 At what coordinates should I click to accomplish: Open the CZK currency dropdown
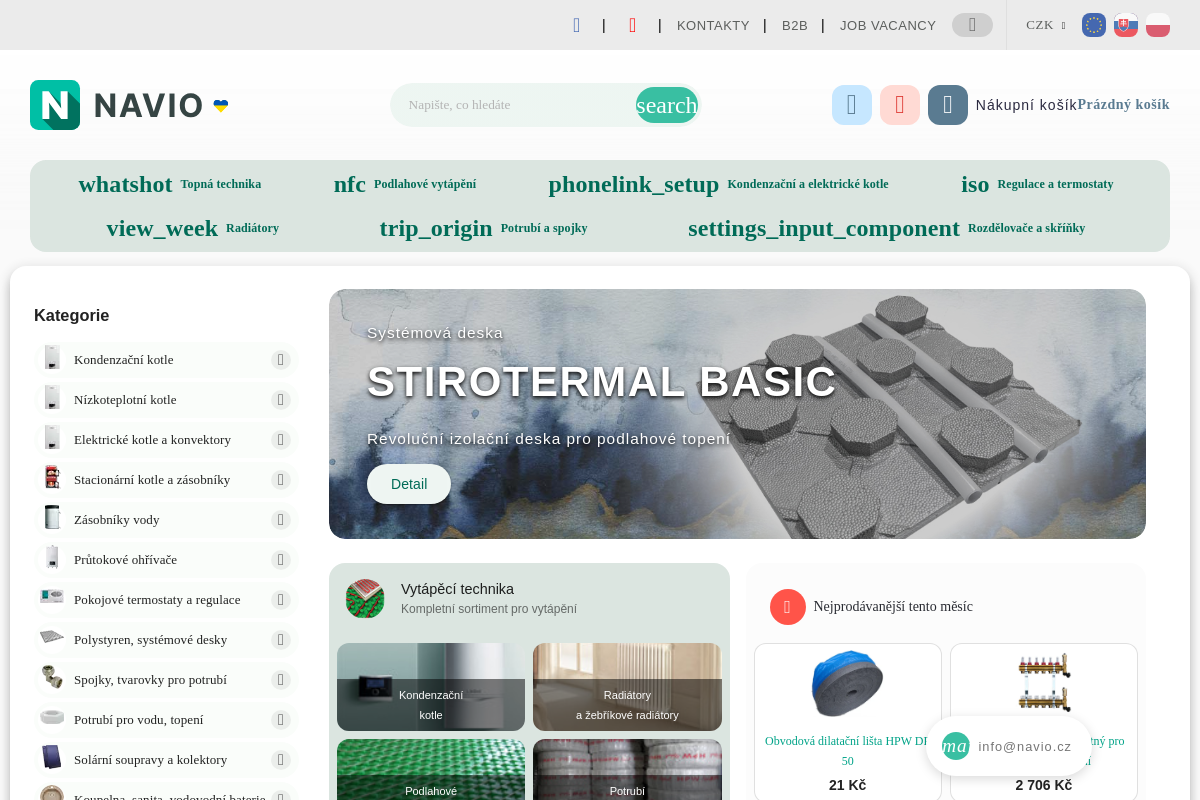1046,25
